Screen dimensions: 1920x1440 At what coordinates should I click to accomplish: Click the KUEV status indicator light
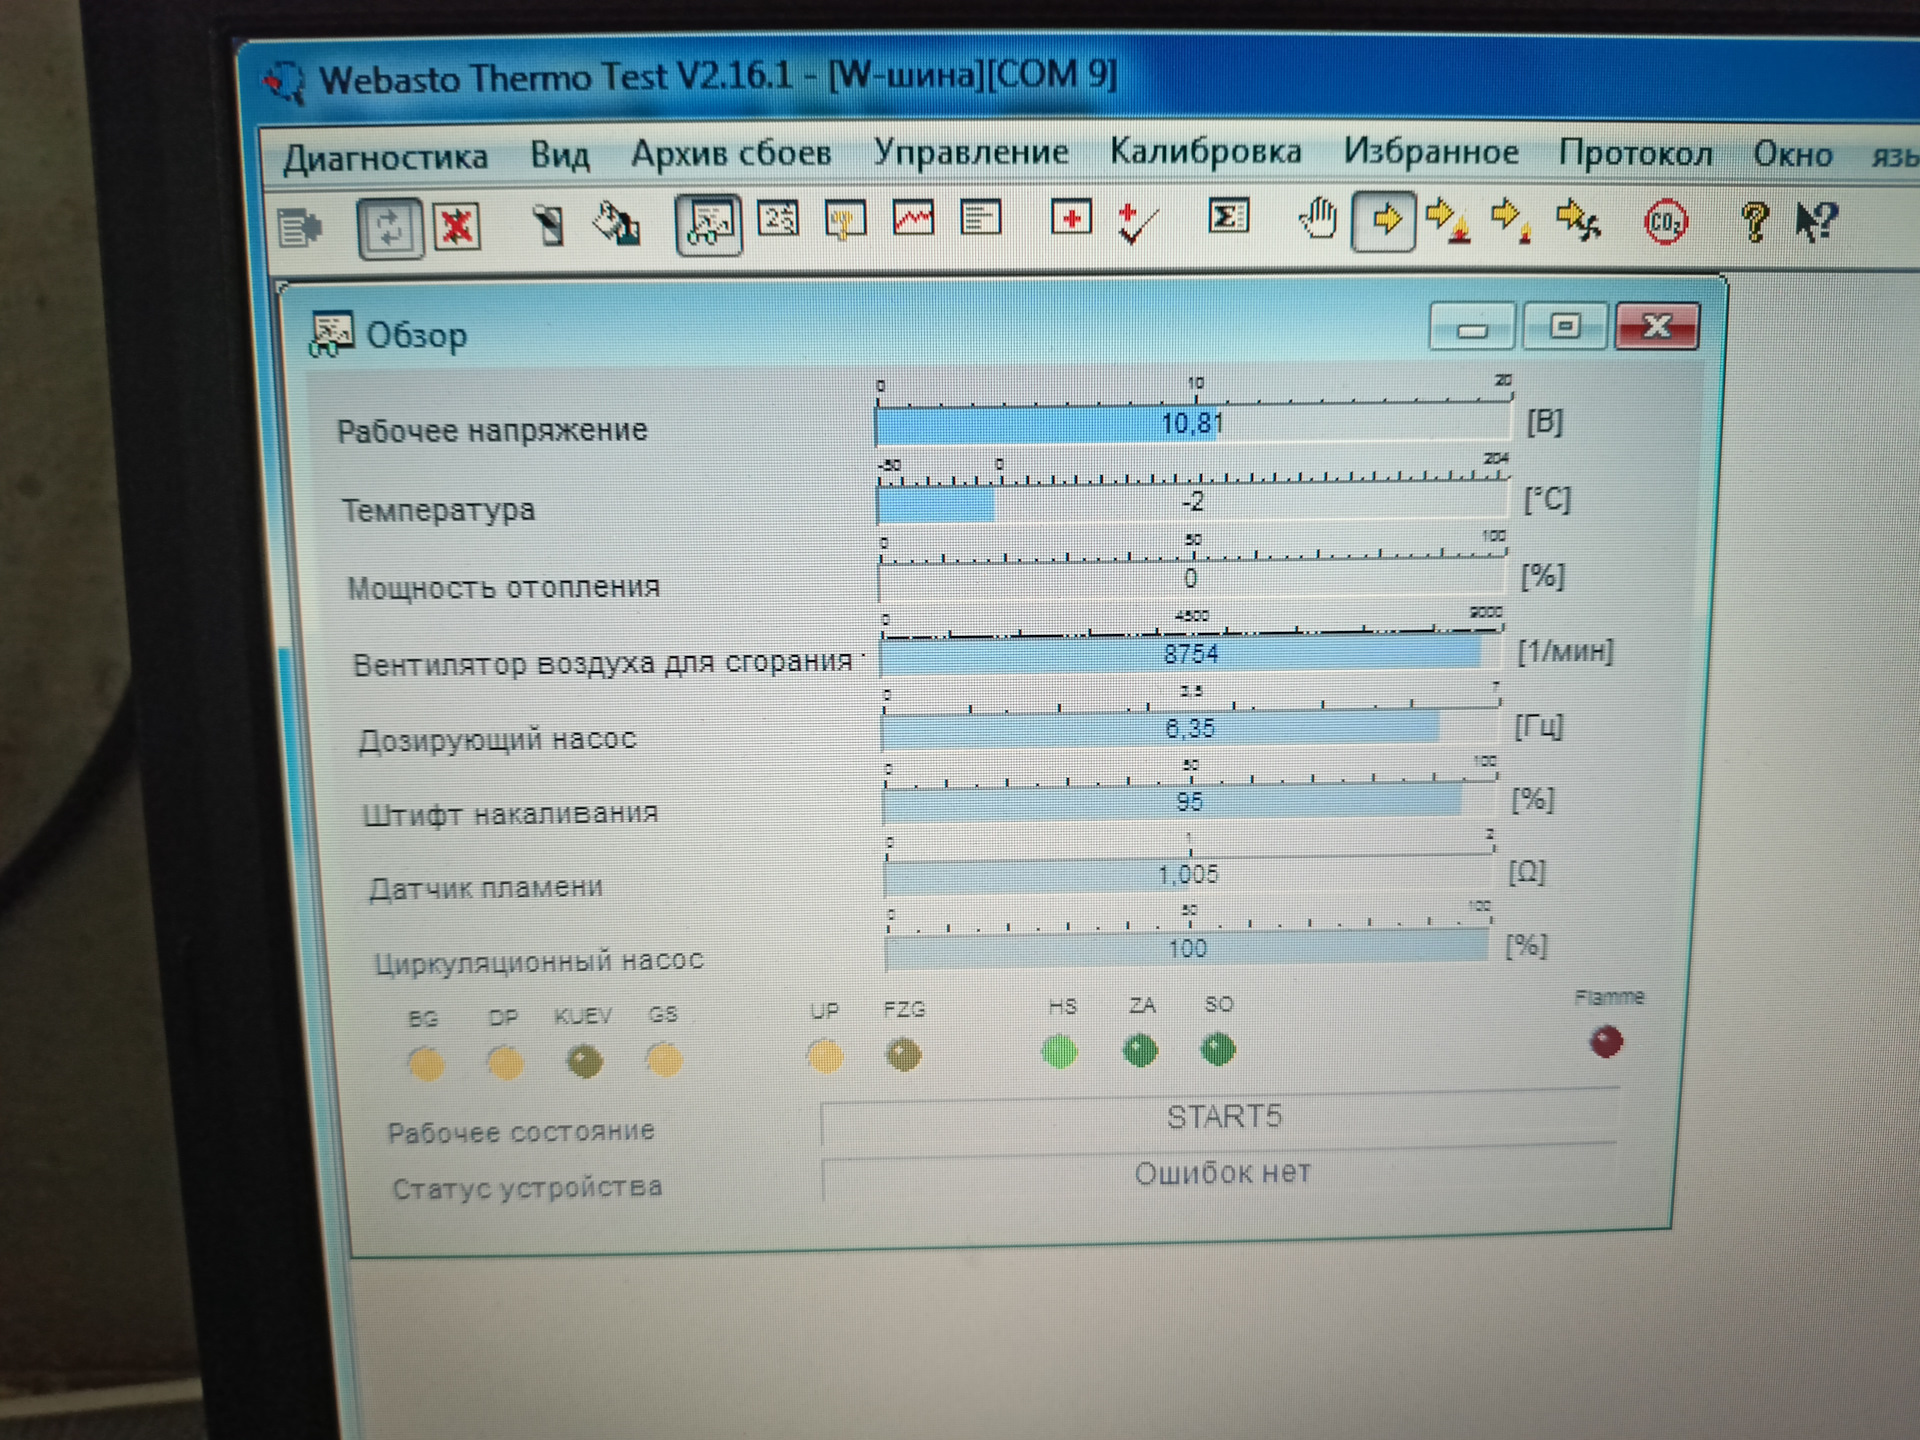coord(585,1060)
